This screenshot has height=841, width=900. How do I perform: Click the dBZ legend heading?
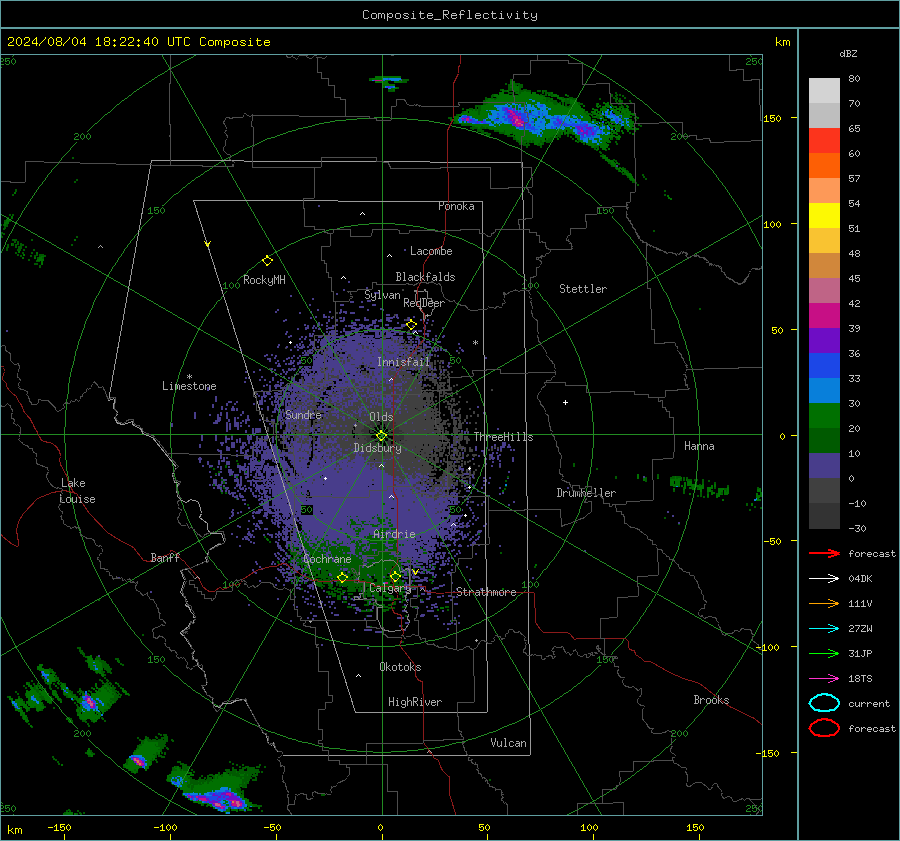pyautogui.click(x=848, y=53)
